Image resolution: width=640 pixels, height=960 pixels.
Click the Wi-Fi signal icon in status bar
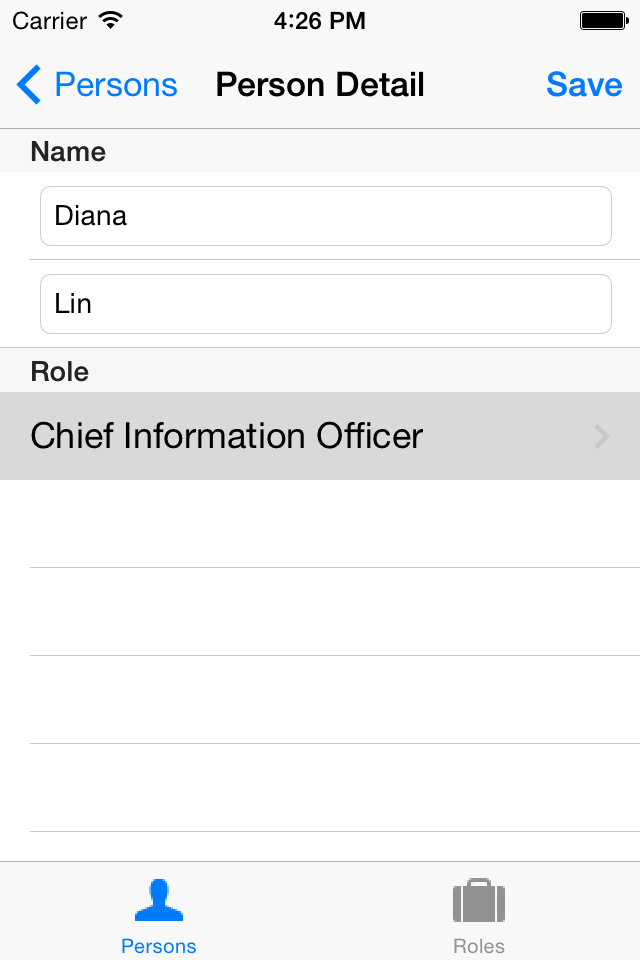[x=111, y=21]
